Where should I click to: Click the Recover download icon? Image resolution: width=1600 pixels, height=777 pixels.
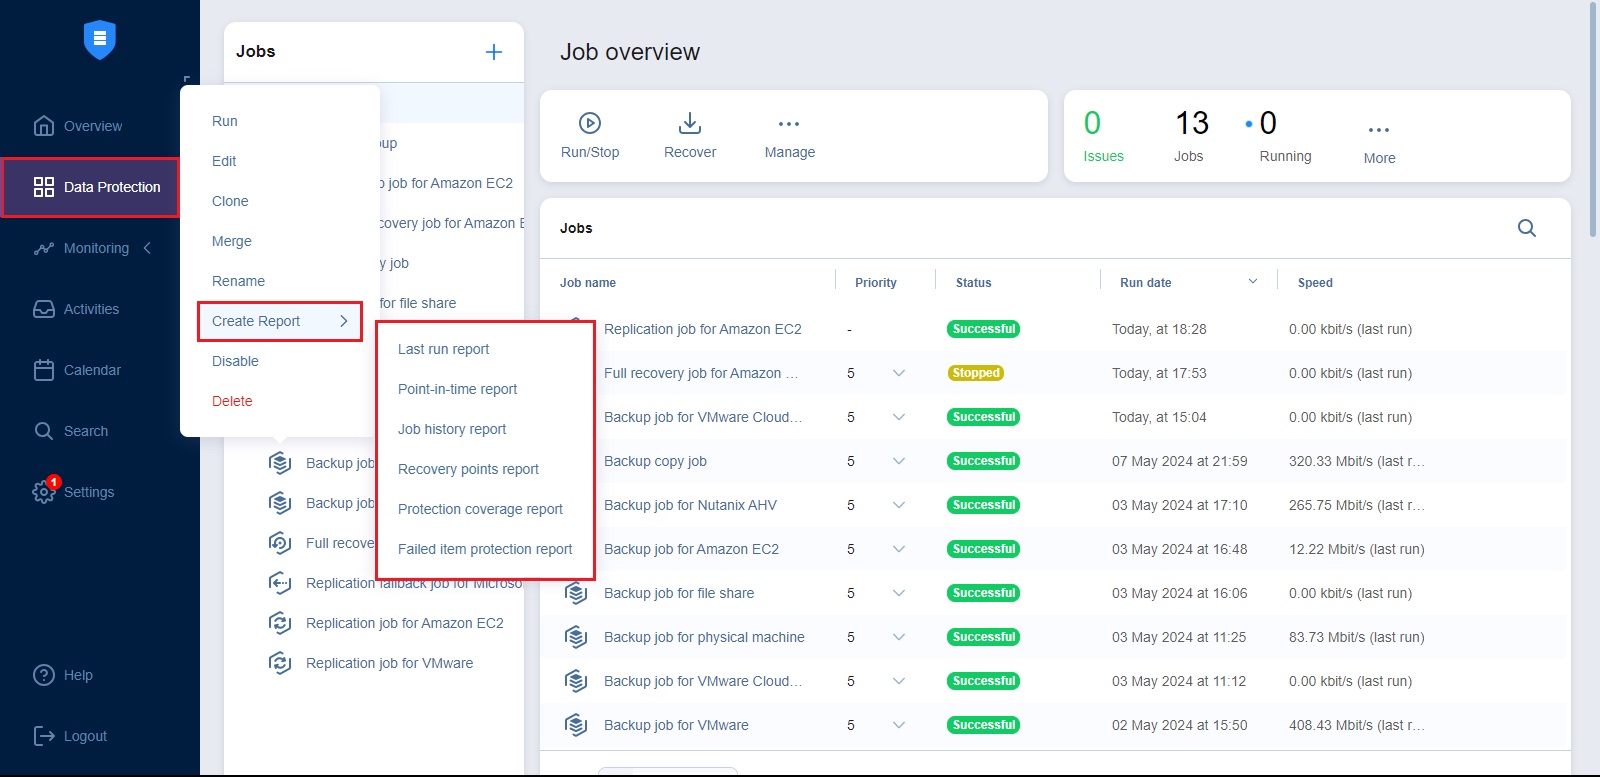click(690, 123)
